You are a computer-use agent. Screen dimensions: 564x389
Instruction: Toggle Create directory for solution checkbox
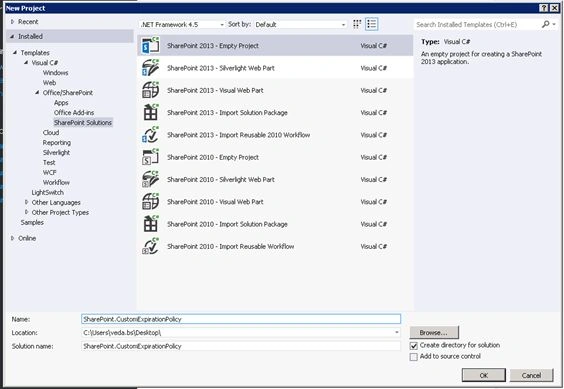414,345
